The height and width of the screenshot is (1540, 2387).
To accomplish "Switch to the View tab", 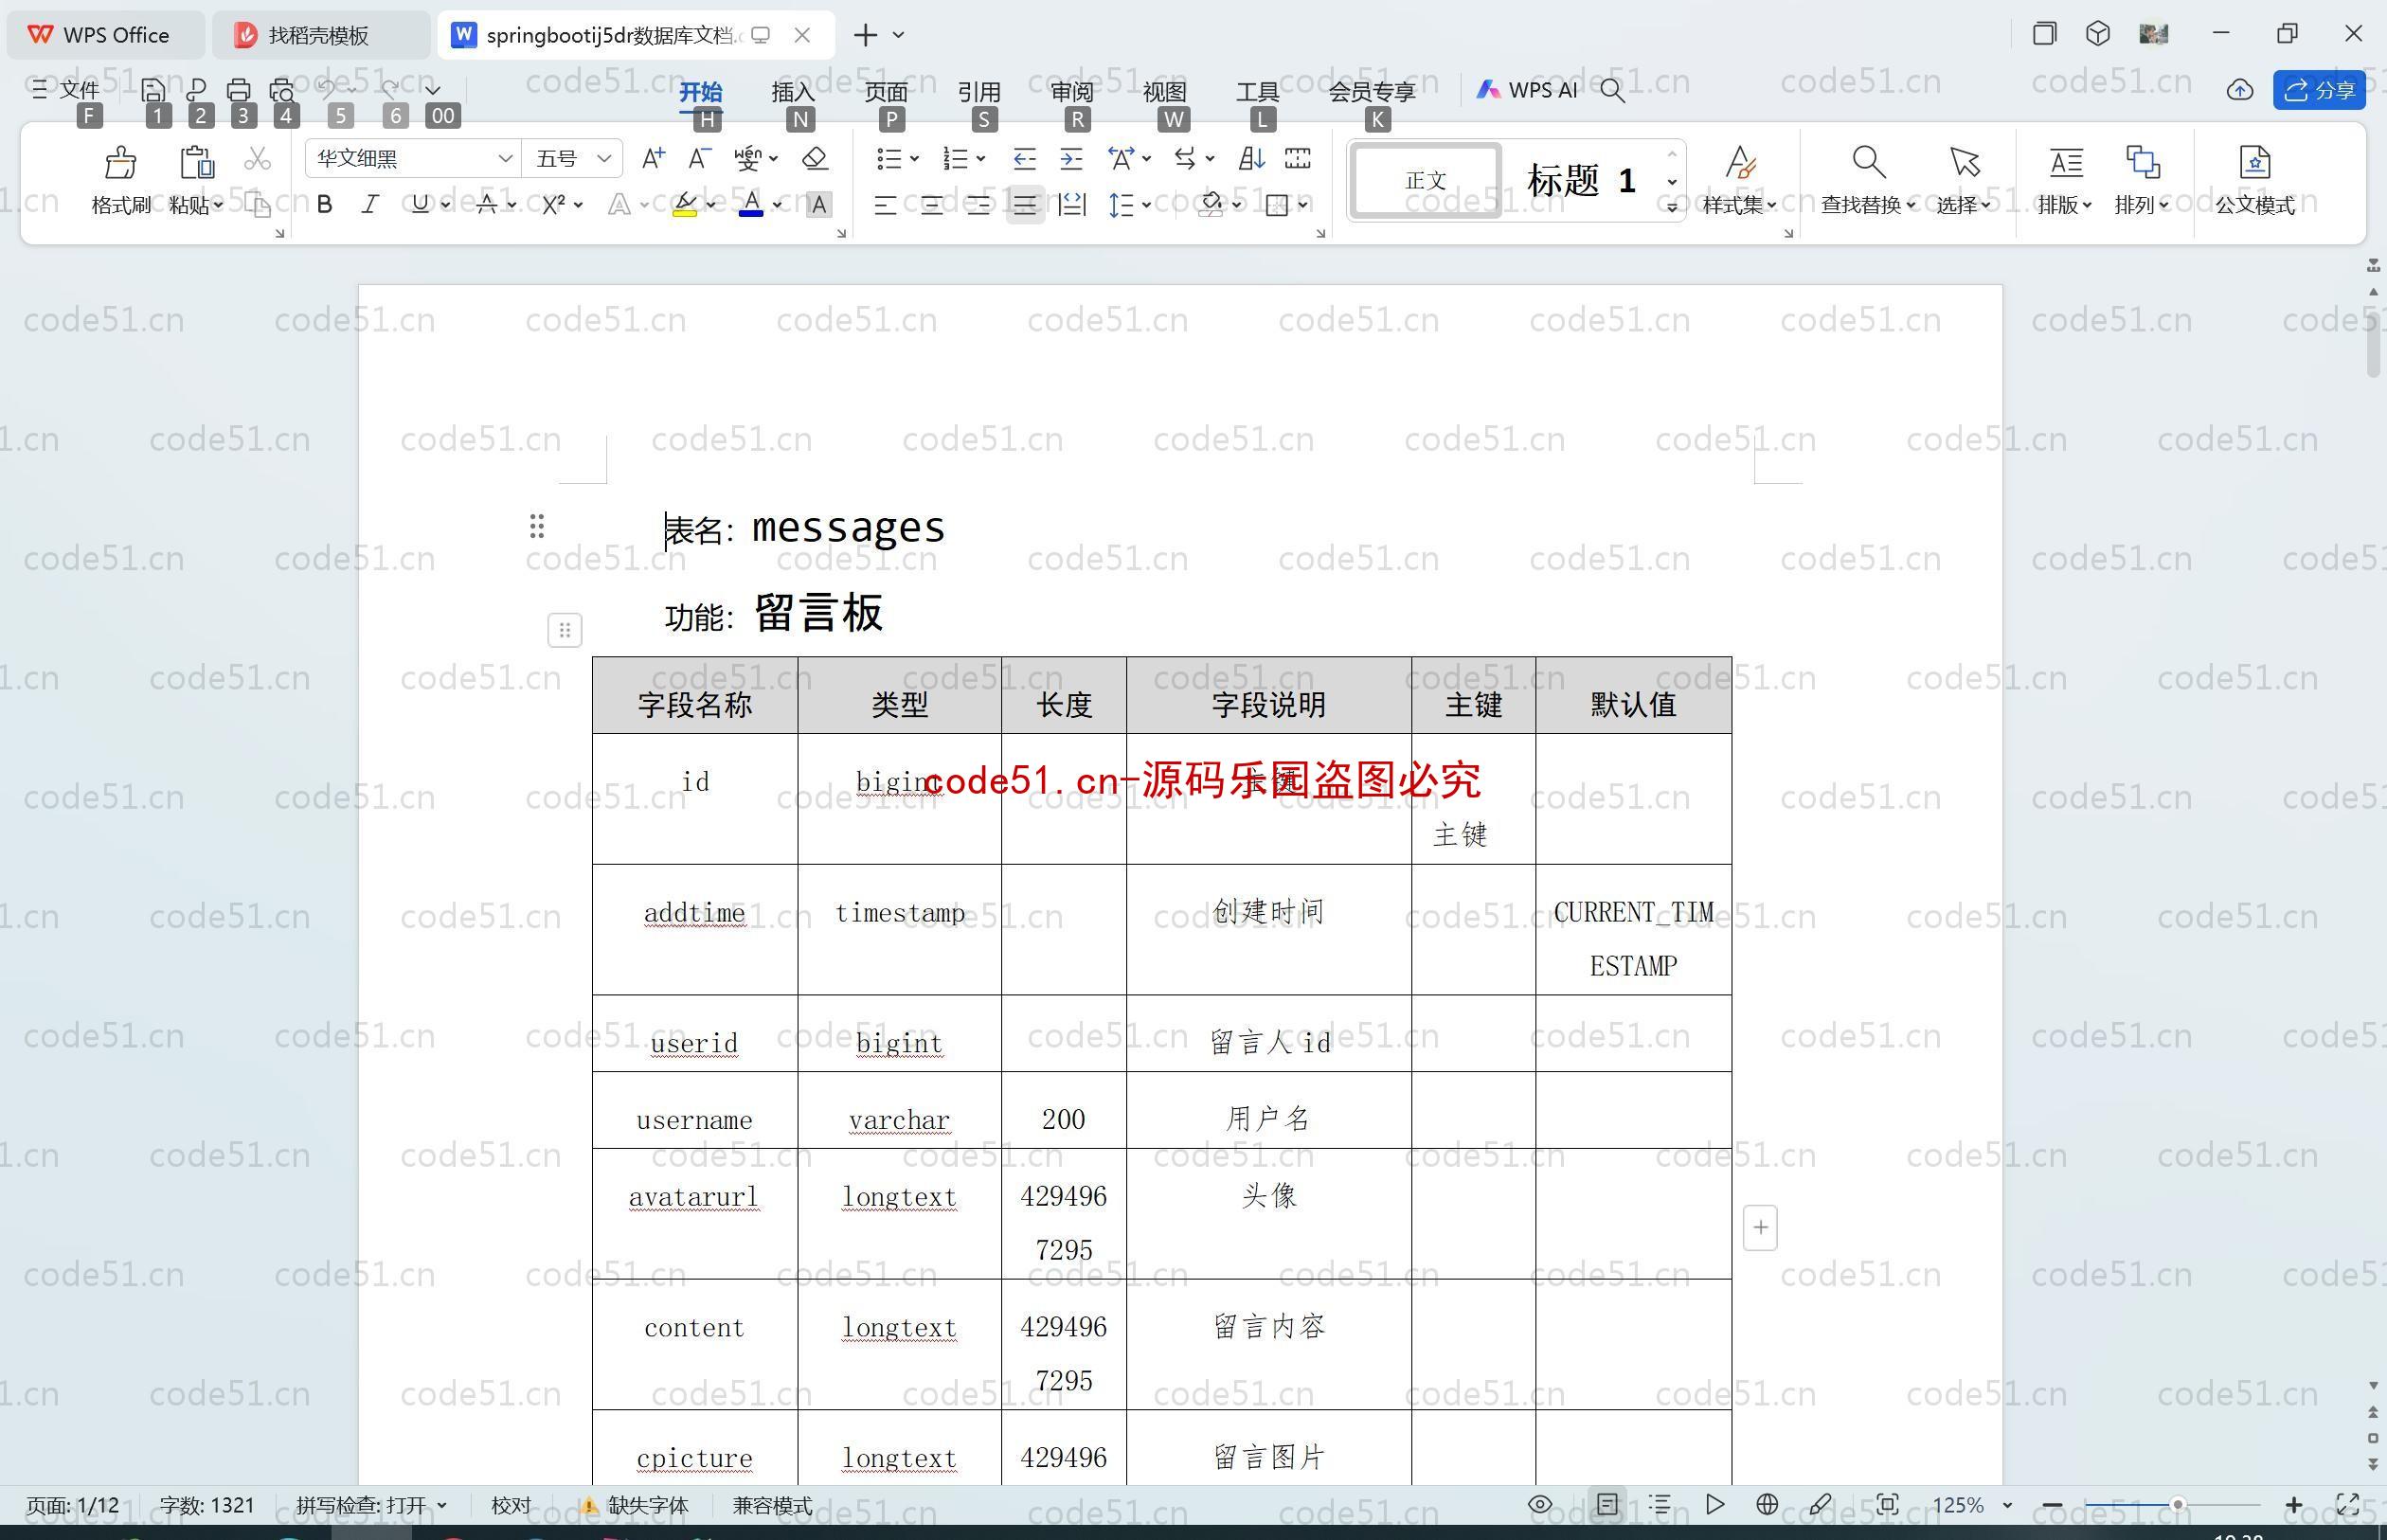I will click(1164, 92).
